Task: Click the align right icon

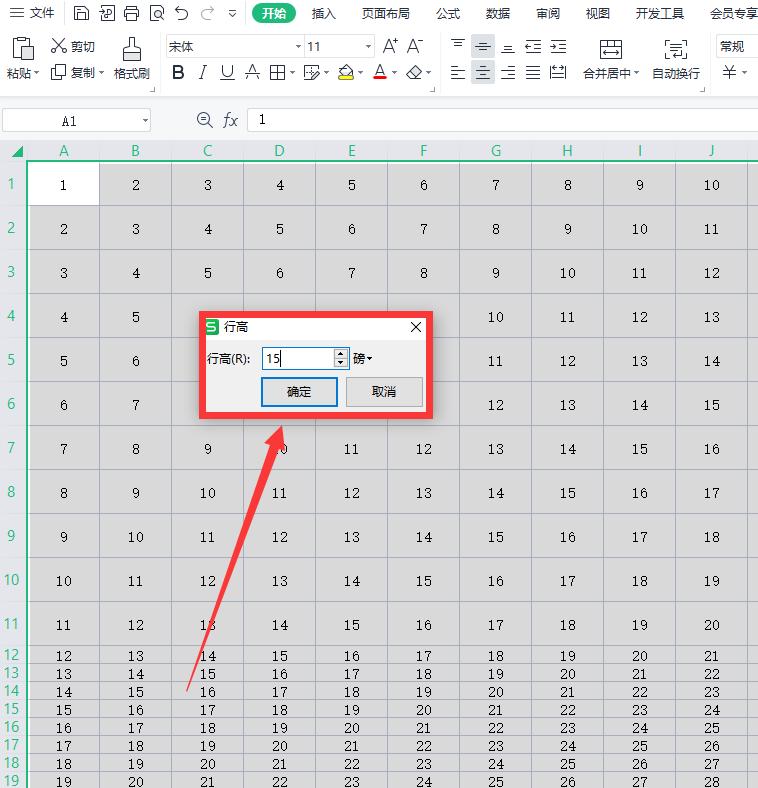Action: [x=508, y=73]
